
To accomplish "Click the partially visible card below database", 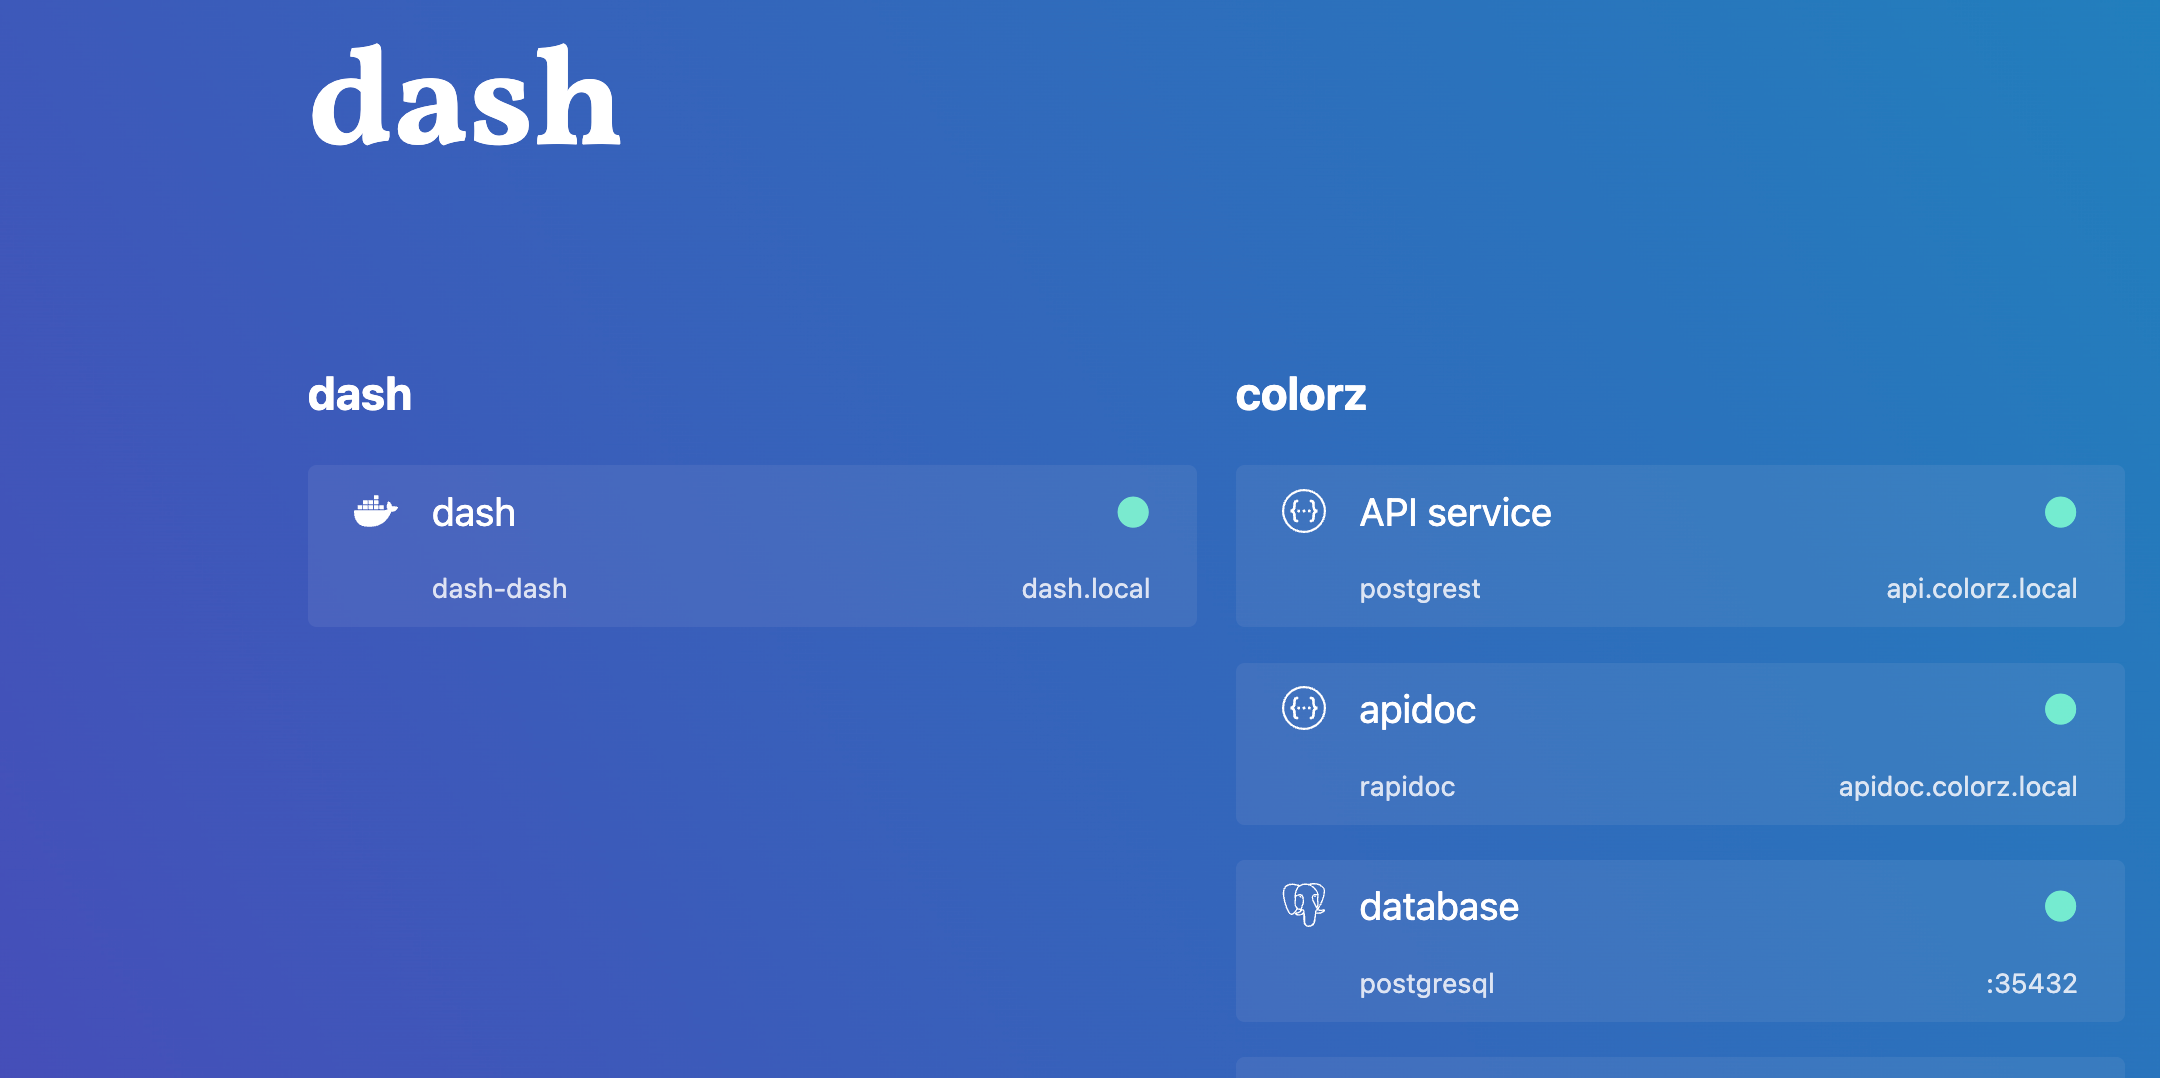I will pyautogui.click(x=1681, y=1068).
